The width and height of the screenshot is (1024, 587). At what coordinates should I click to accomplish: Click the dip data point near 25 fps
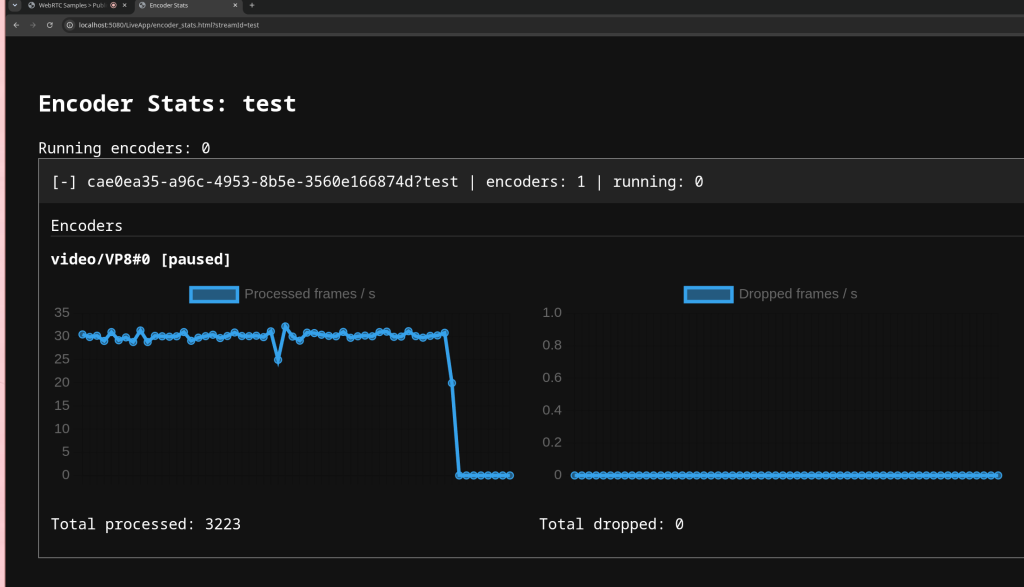(x=278, y=360)
